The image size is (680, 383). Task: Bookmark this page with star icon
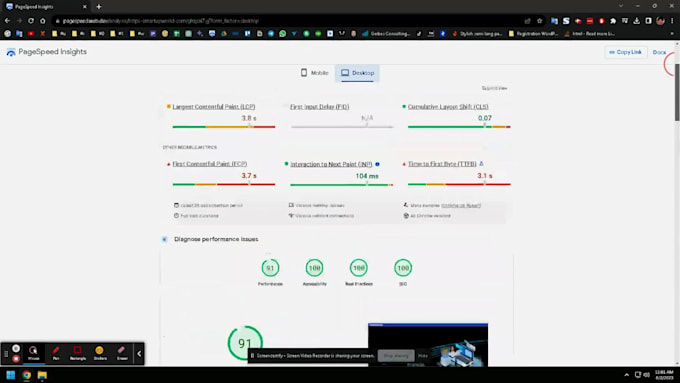[x=539, y=21]
